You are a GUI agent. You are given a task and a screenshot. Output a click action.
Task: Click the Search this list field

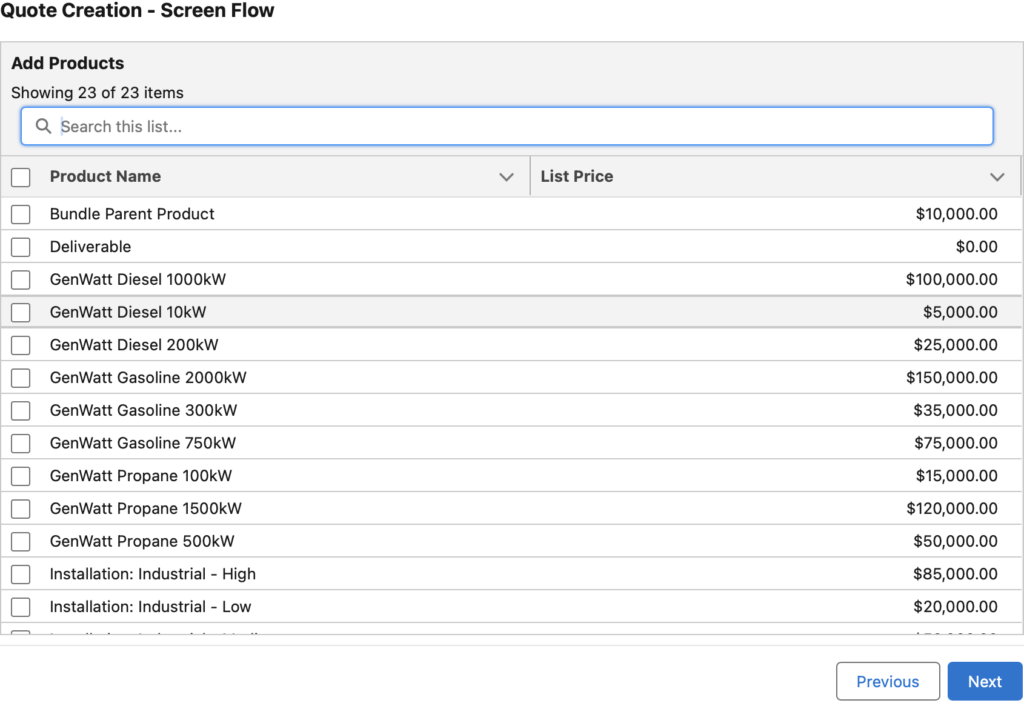(400, 126)
